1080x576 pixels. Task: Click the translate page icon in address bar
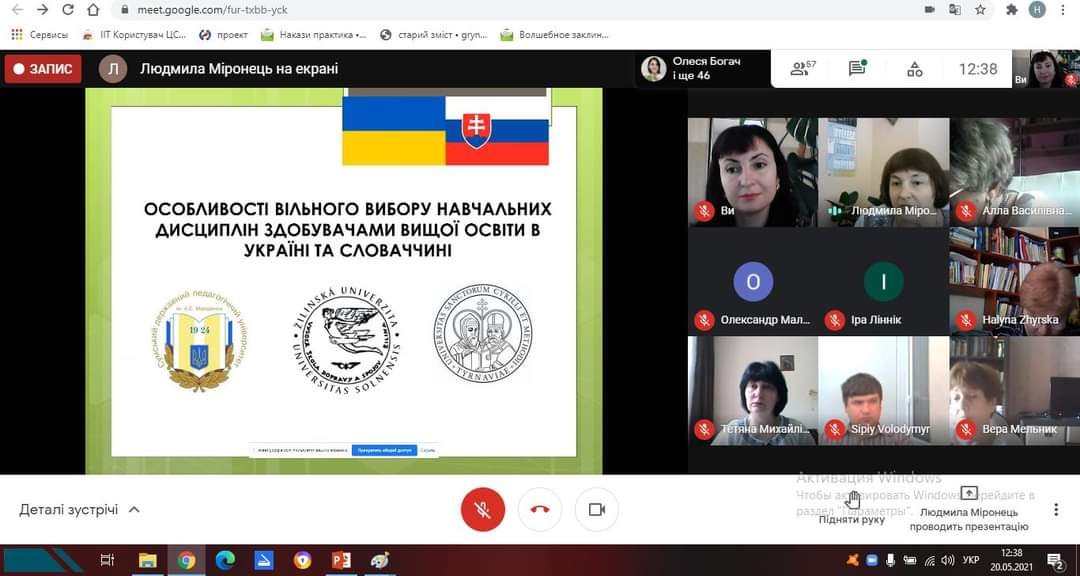pyautogui.click(x=955, y=10)
